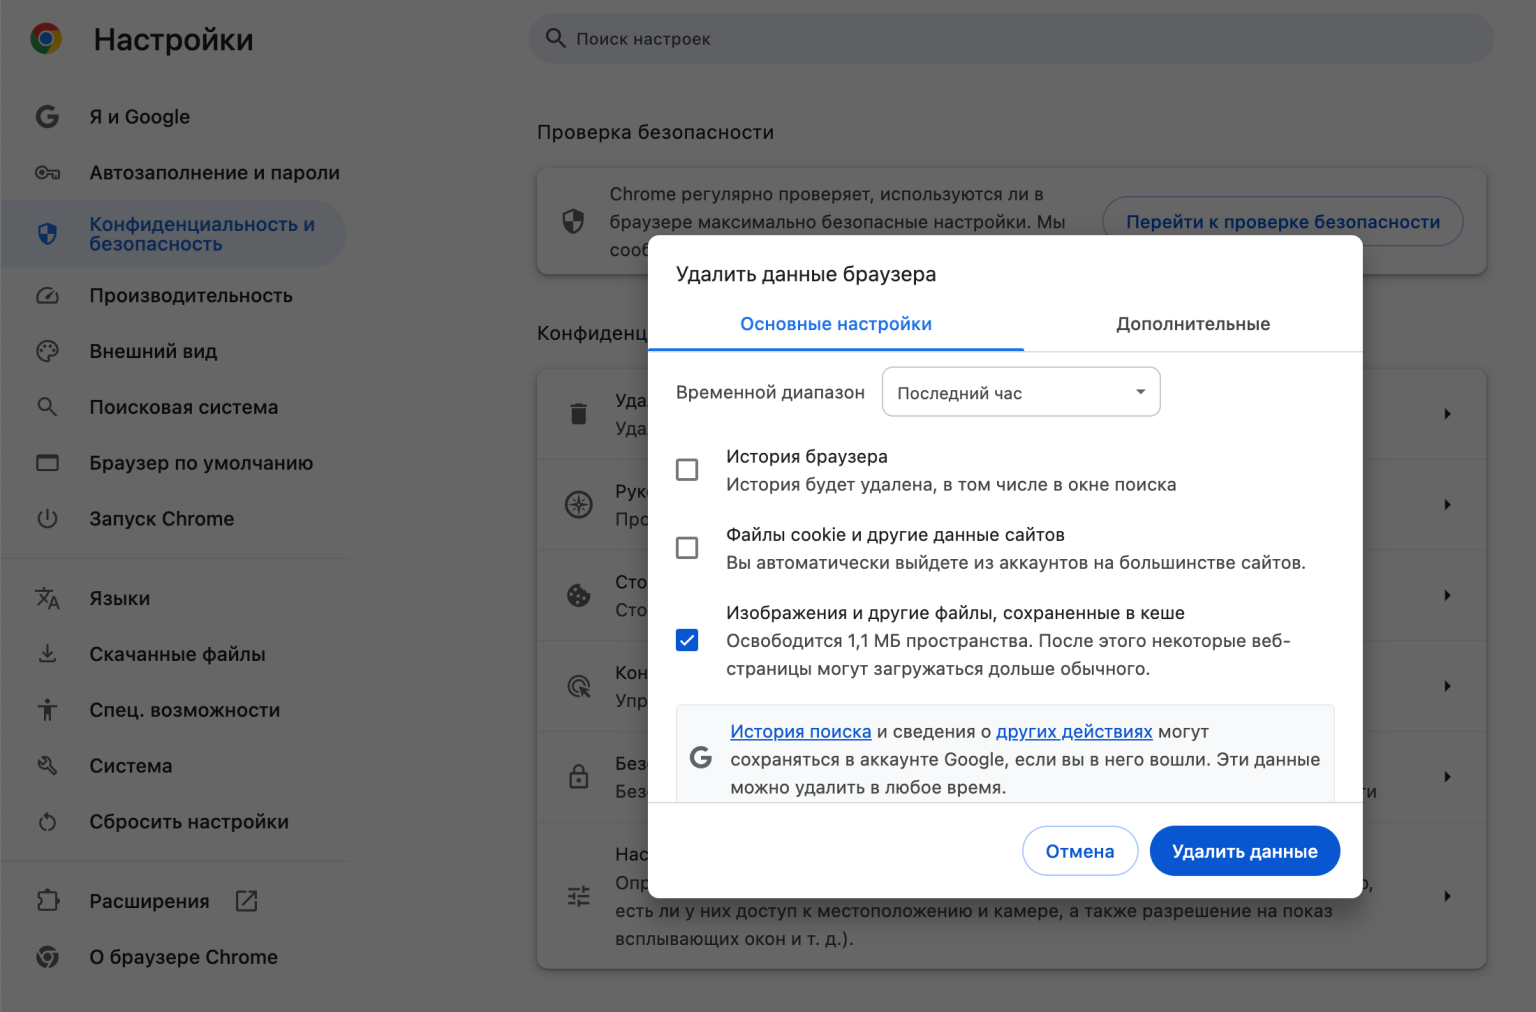Click the Google G icon in sidebar
The width and height of the screenshot is (1536, 1012).
[x=47, y=117]
